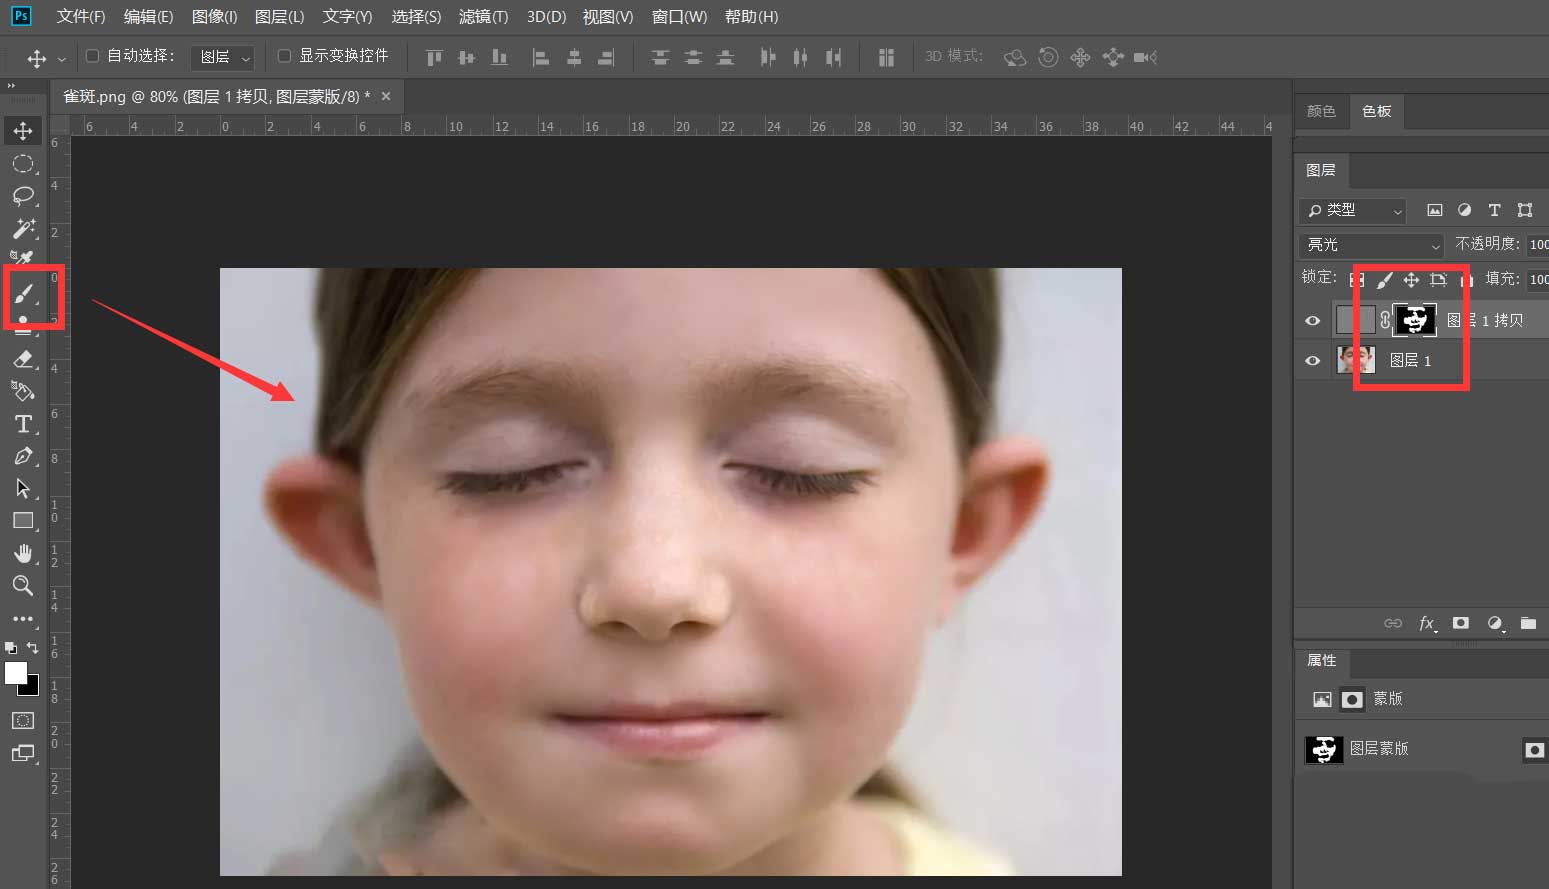Viewport: 1549px width, 889px height.
Task: Select the Lasso tool
Action: 23,196
